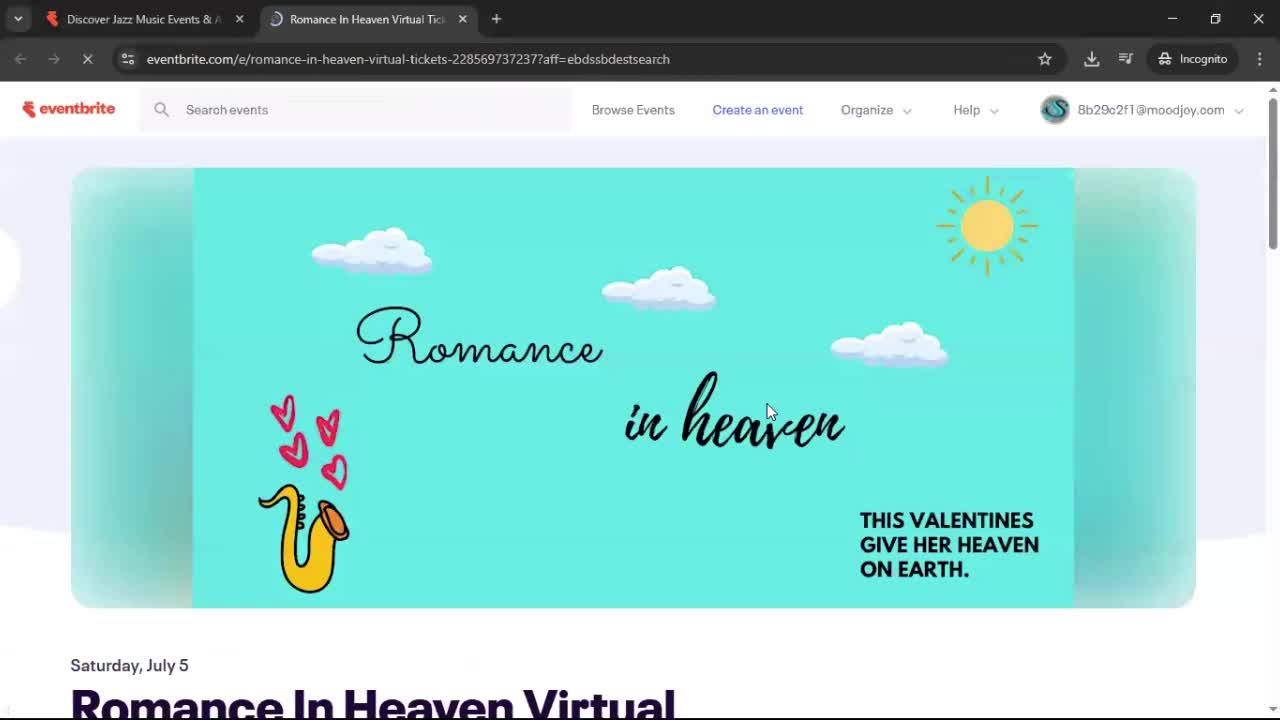
Task: Restore down the browser window
Action: [1215, 19]
